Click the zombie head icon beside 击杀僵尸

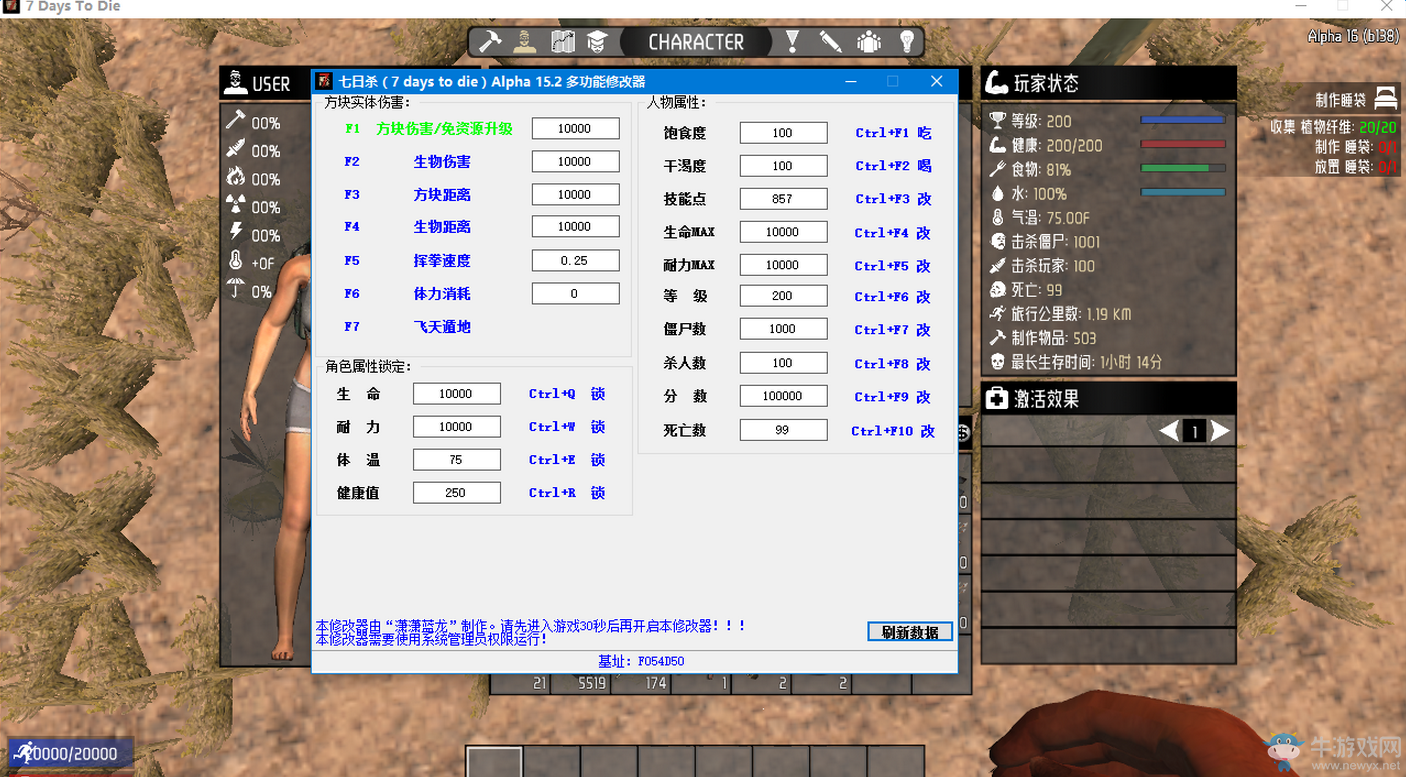[x=997, y=241]
